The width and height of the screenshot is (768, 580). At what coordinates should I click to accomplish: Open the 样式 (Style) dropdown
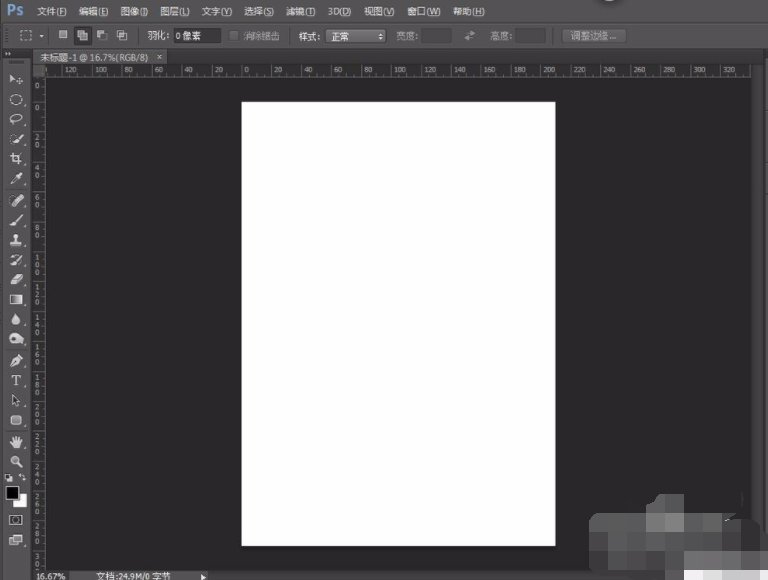[x=355, y=36]
